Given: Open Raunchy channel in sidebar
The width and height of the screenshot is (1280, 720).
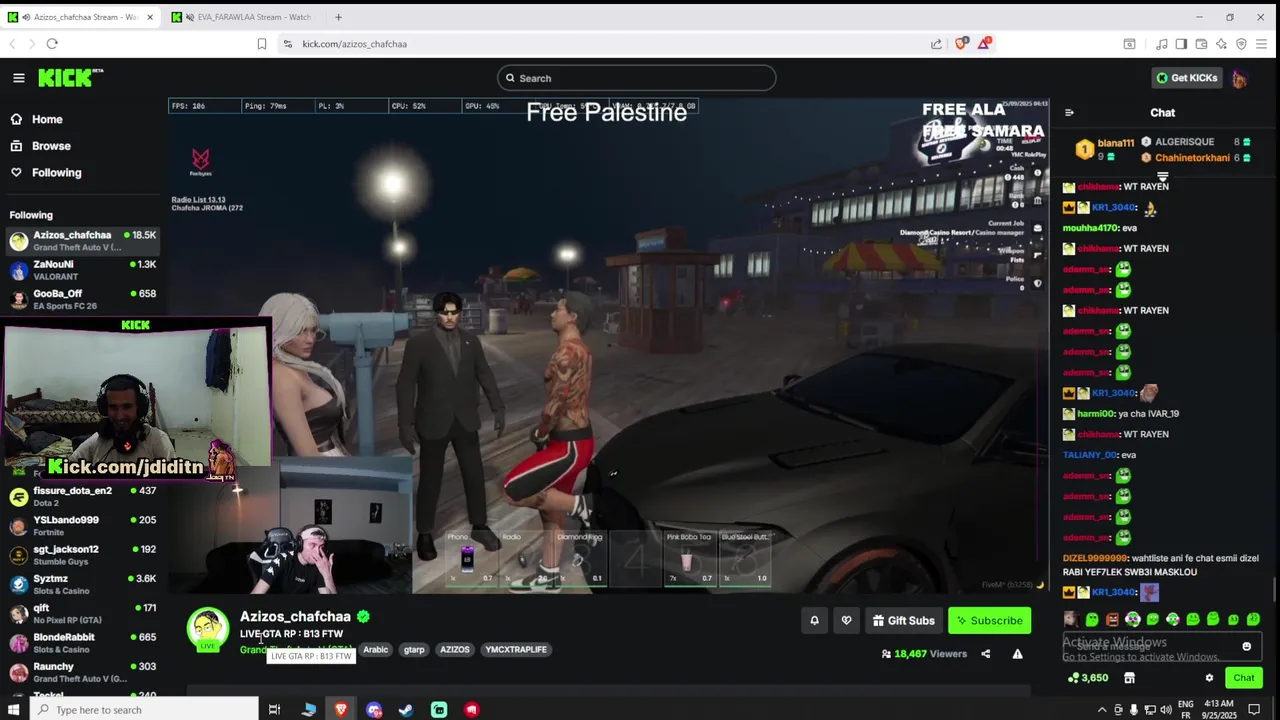Looking at the screenshot, I should (82, 672).
